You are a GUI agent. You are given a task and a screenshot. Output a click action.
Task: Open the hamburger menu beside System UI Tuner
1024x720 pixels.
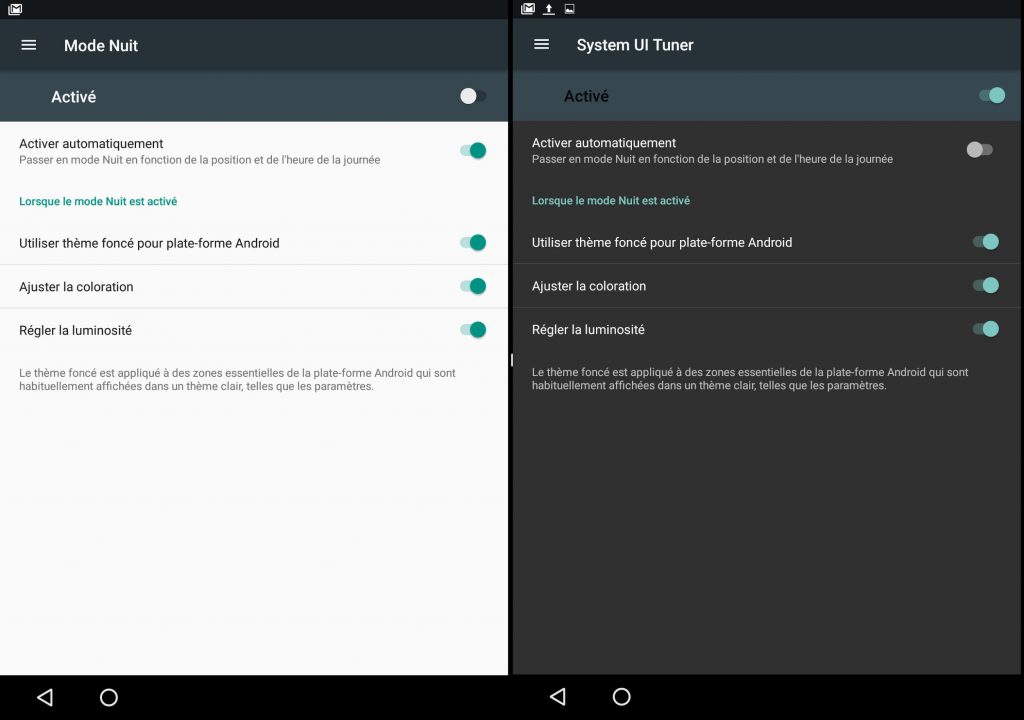coord(542,44)
